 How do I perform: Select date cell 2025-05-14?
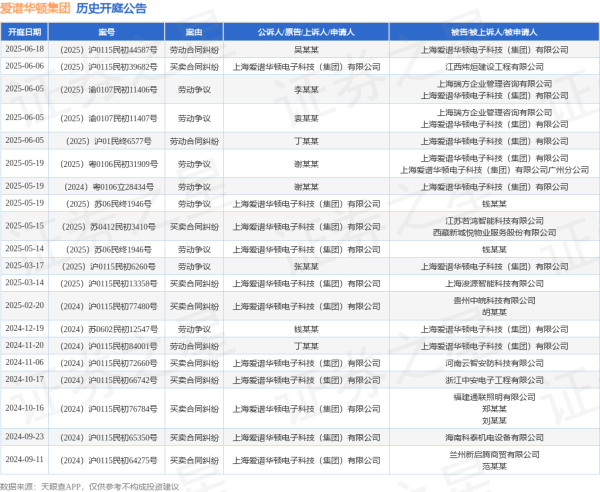24,249
